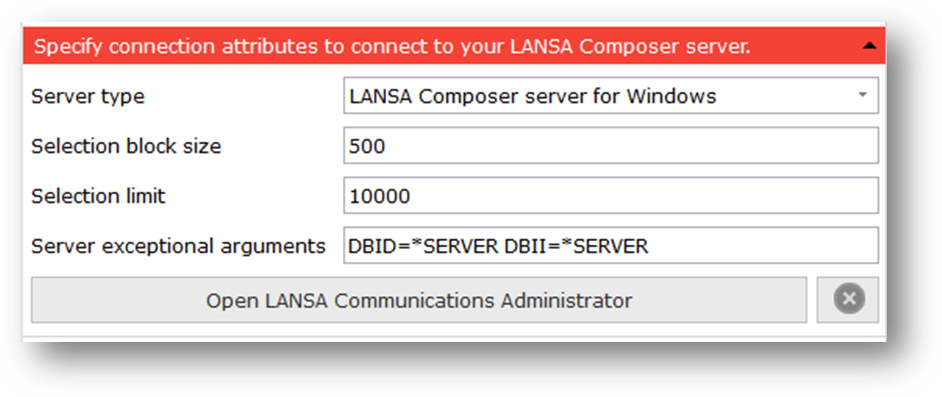Click the 500 value text
Viewport: 942px width, 397px height.
(367, 146)
